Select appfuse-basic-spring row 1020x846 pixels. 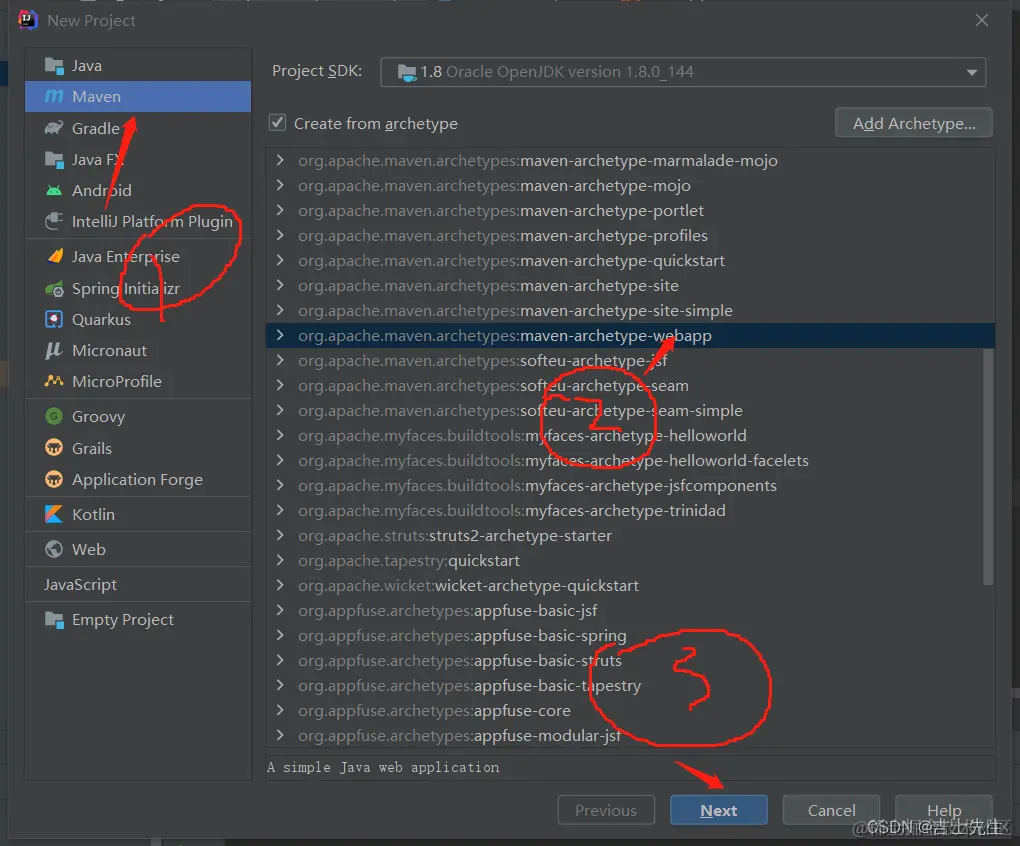(630, 635)
